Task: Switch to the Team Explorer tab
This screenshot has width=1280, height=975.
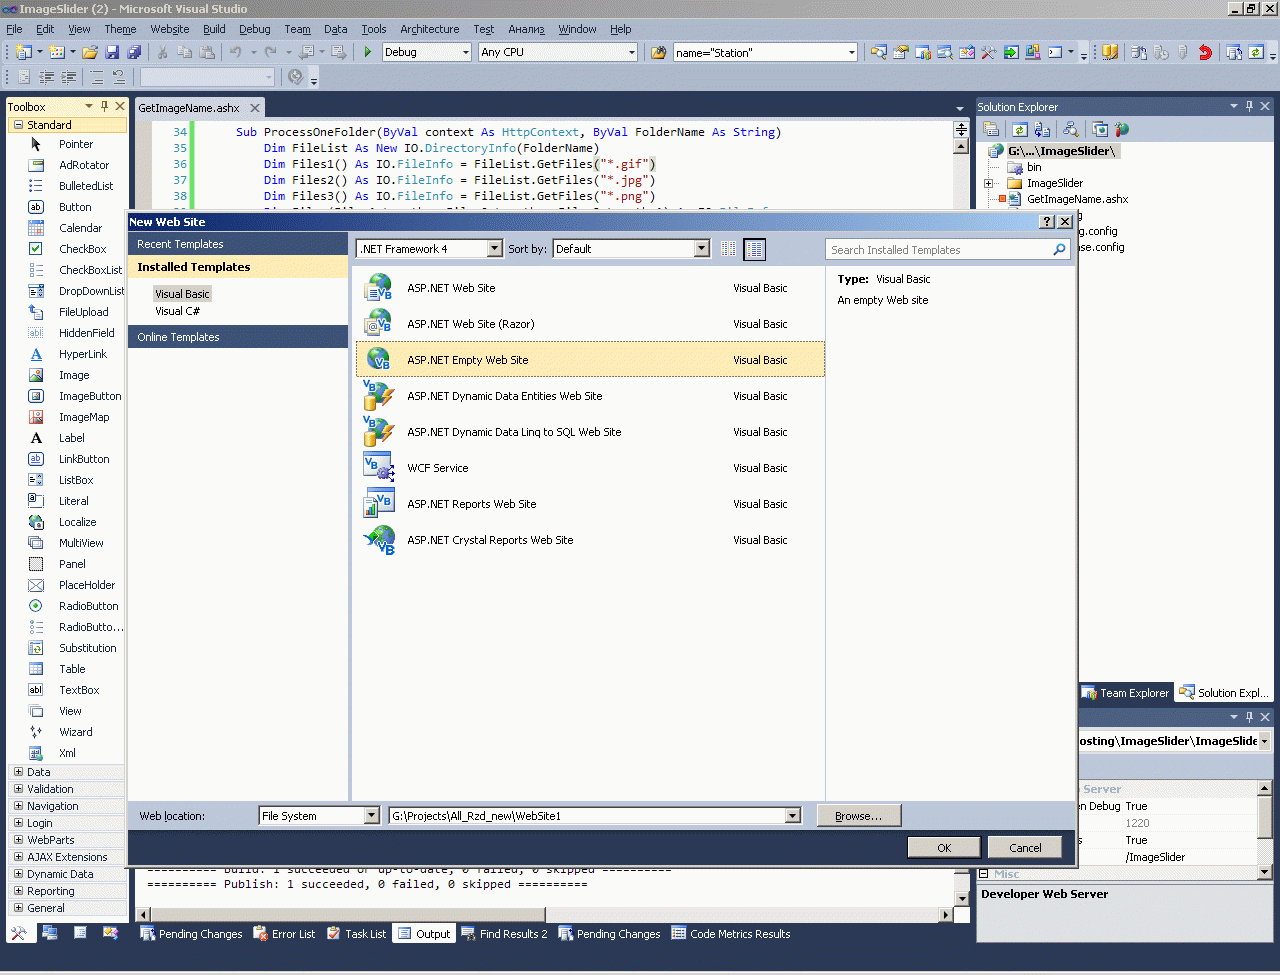Action: 1126,693
